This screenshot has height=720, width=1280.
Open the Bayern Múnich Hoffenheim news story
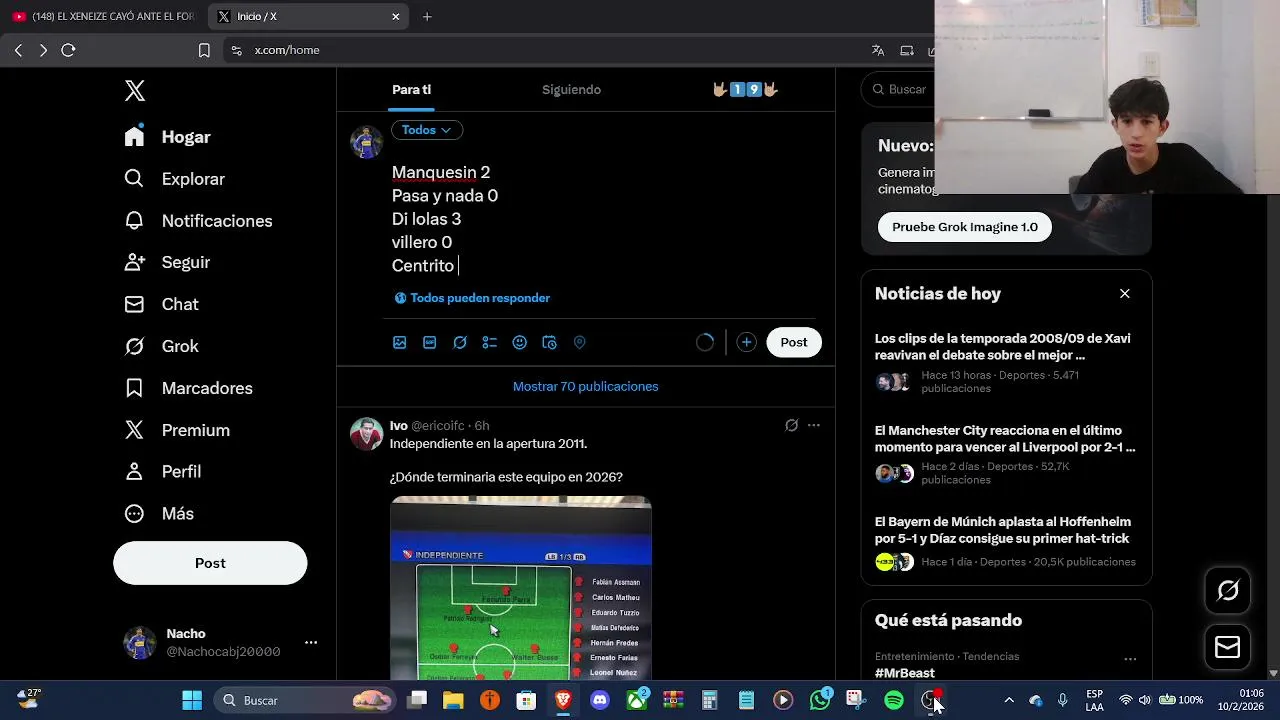pyautogui.click(x=1006, y=544)
